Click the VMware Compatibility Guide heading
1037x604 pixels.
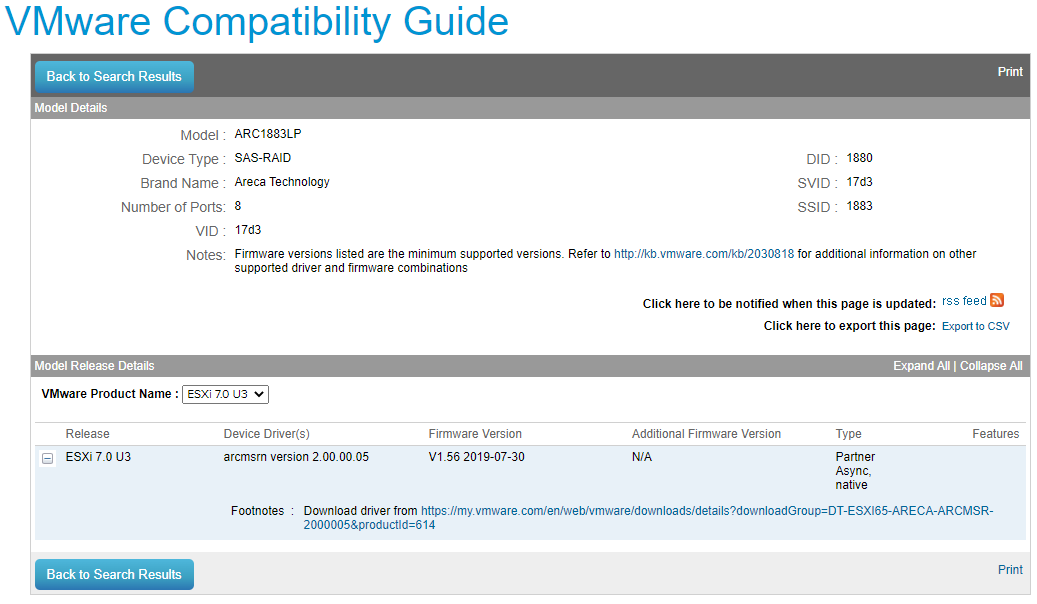pos(257,21)
